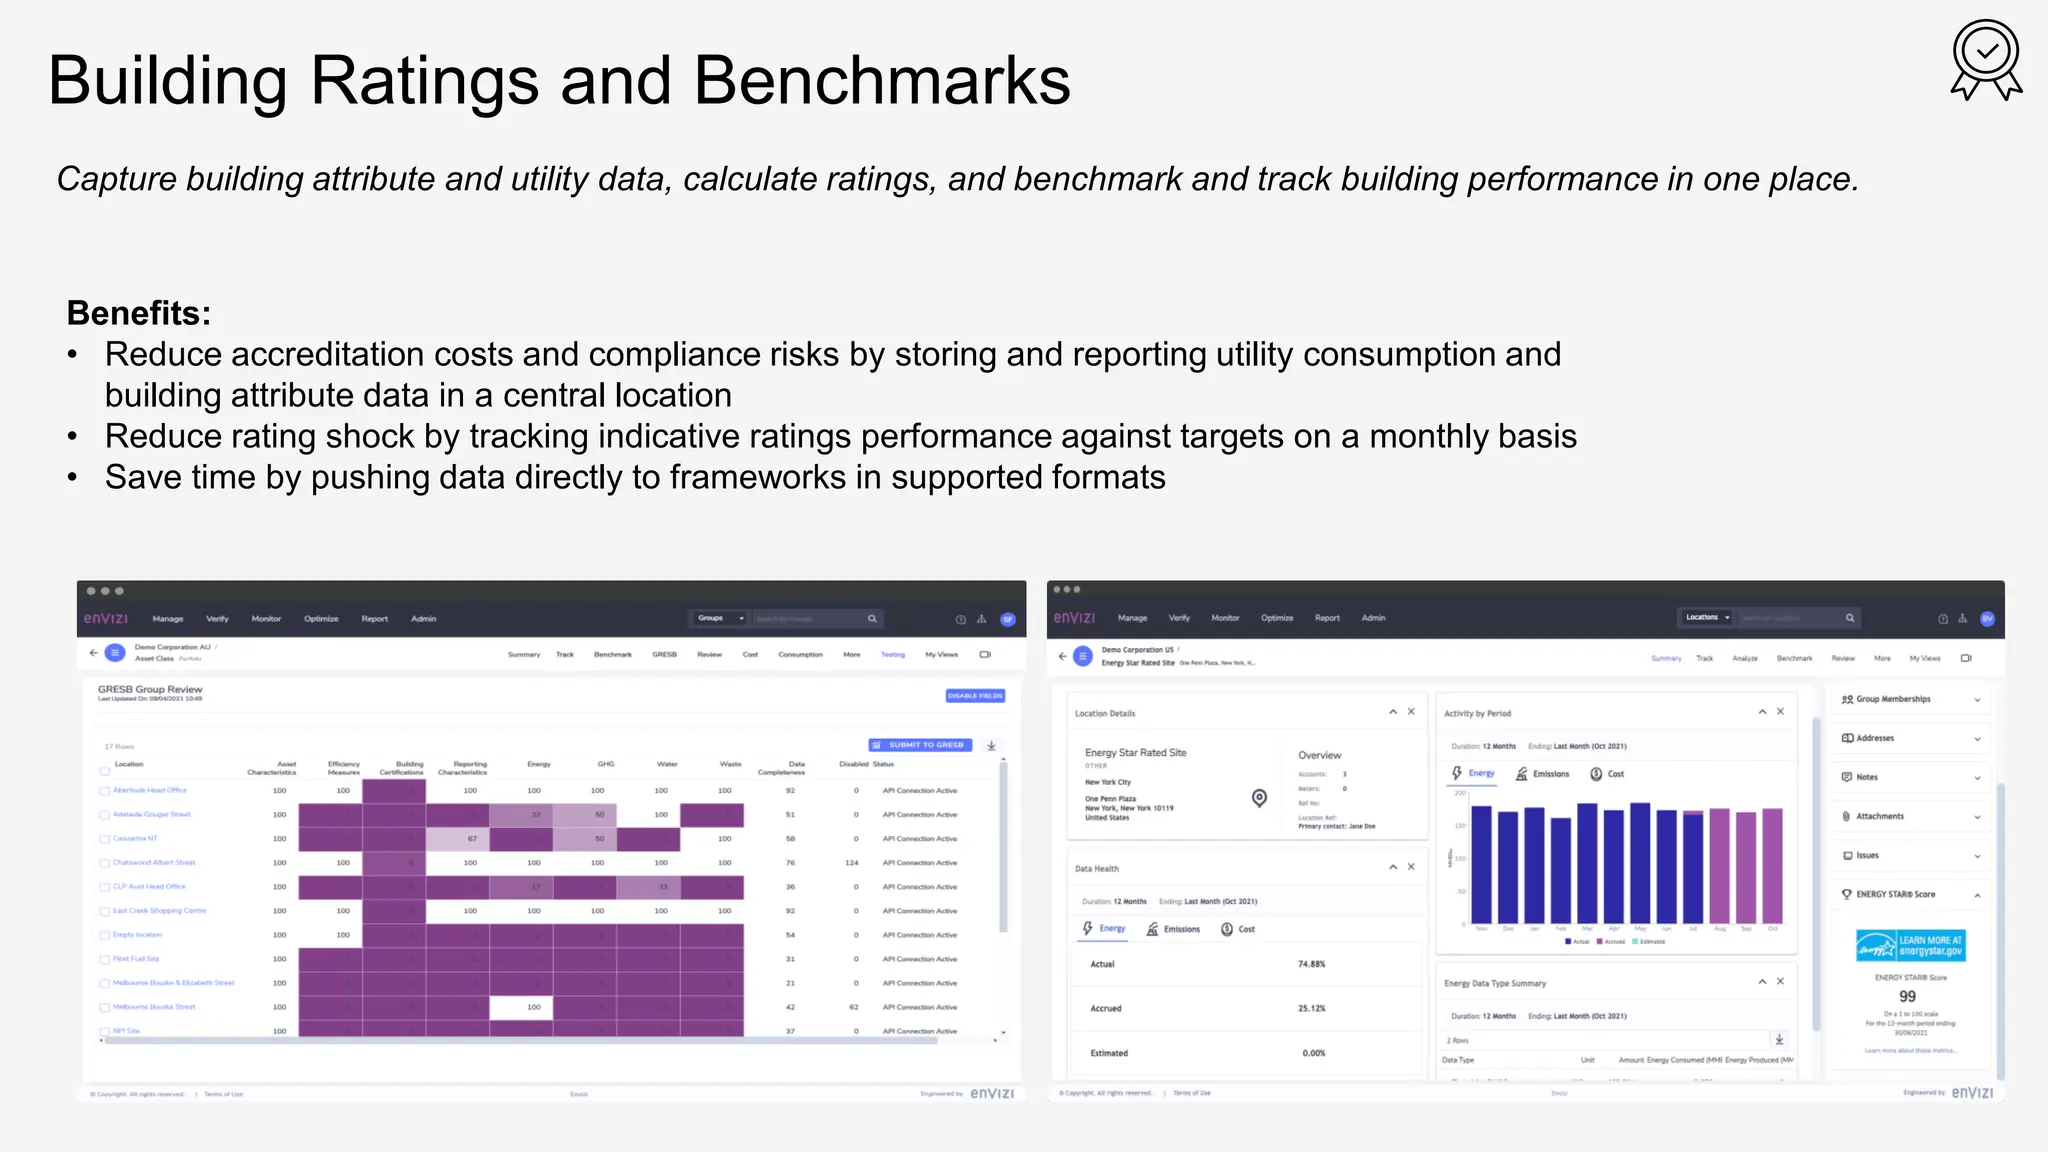Open the hamburger menu beside Demo Corporation US

pos(1083,656)
